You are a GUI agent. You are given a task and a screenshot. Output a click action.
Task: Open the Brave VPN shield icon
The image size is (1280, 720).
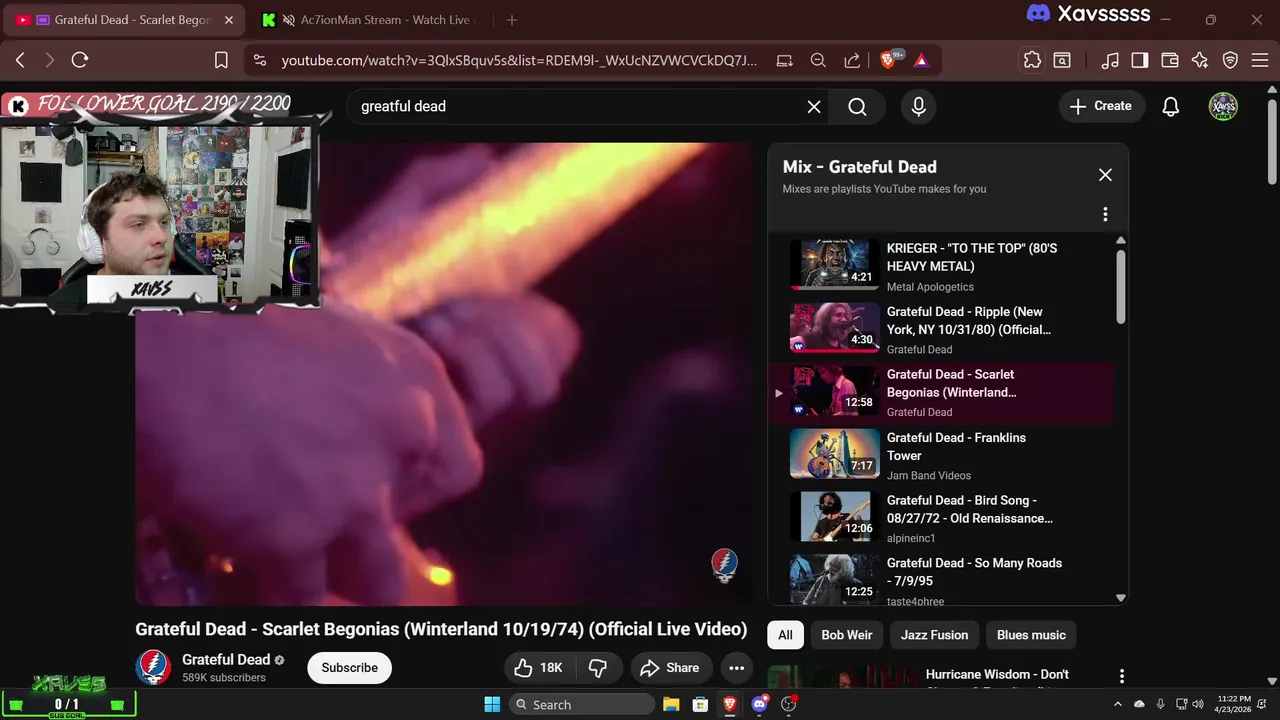click(x=1231, y=60)
